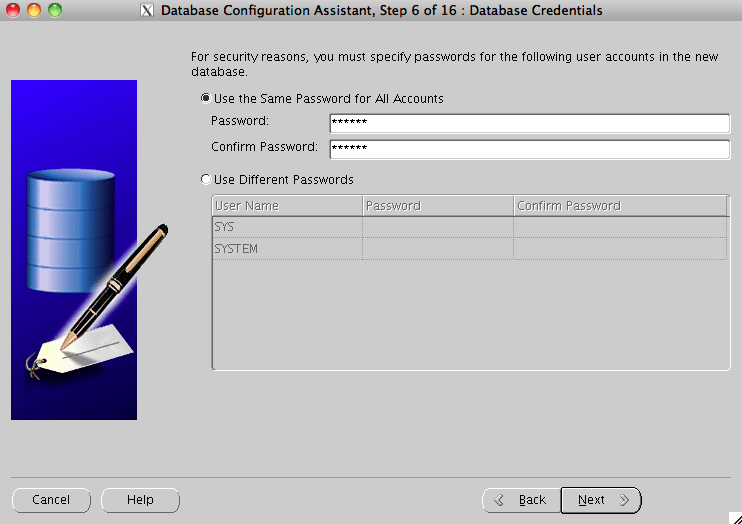
Task: Click the X11 icon in title bar
Action: click(147, 11)
